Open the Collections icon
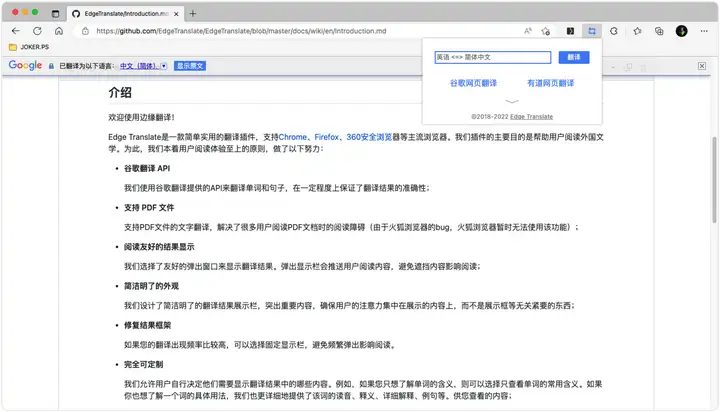 click(x=659, y=31)
